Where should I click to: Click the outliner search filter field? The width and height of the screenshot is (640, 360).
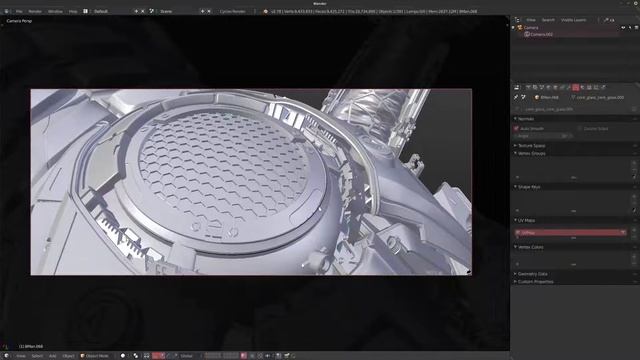pos(619,20)
